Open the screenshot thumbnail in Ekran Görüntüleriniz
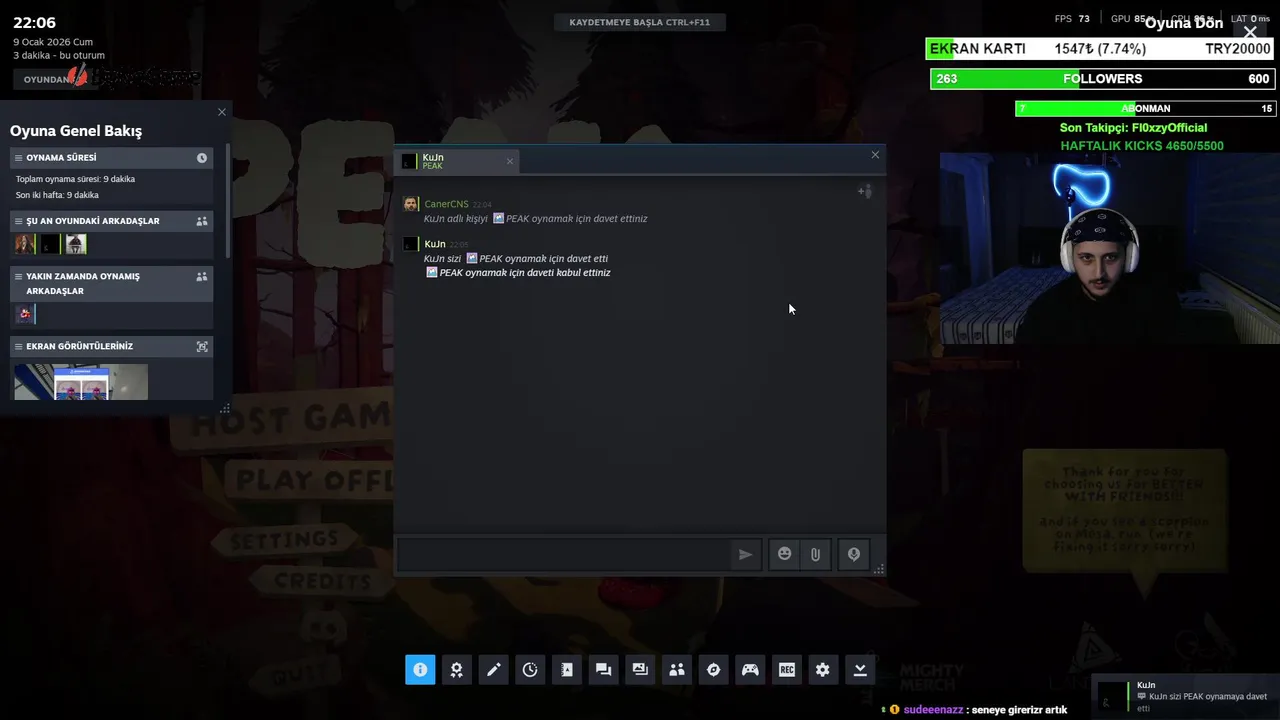 coord(81,382)
